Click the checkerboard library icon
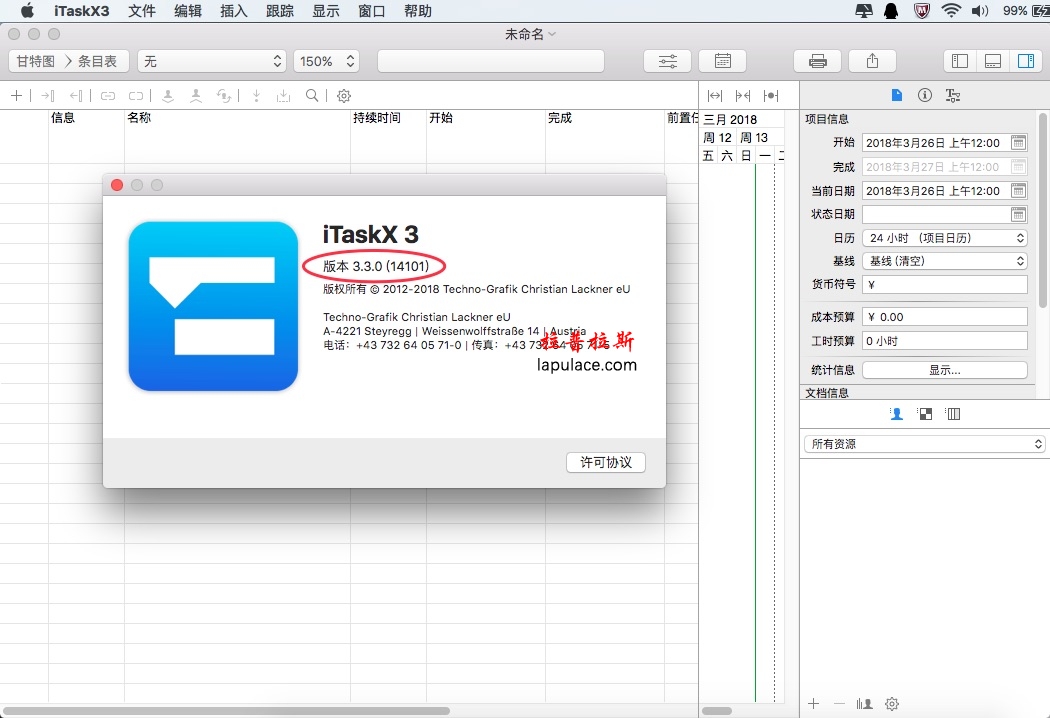This screenshot has width=1050, height=718. [x=925, y=414]
